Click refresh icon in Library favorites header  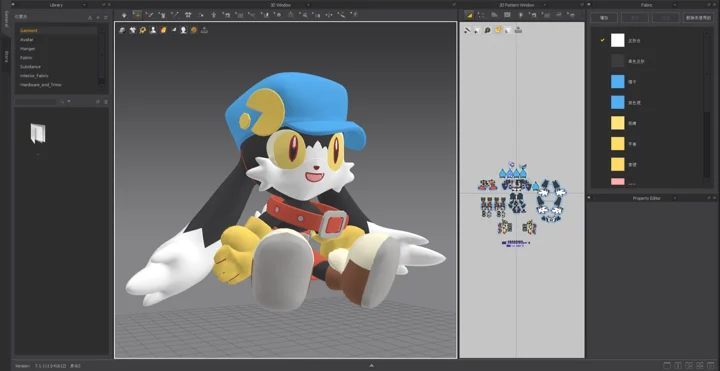(106, 17)
